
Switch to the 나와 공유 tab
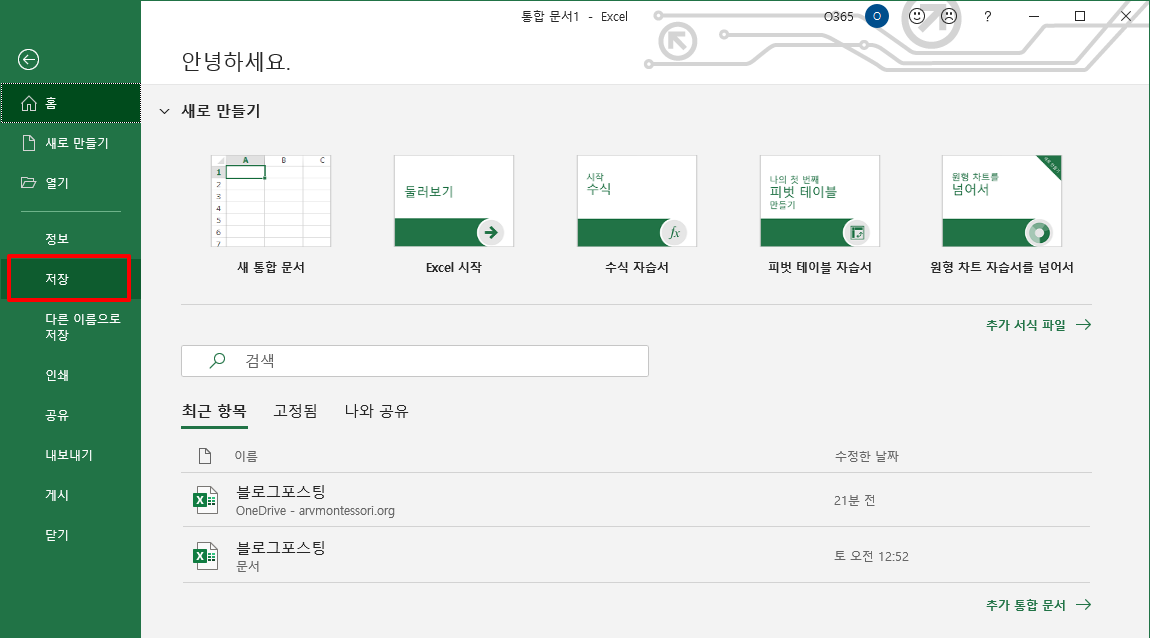tap(376, 412)
